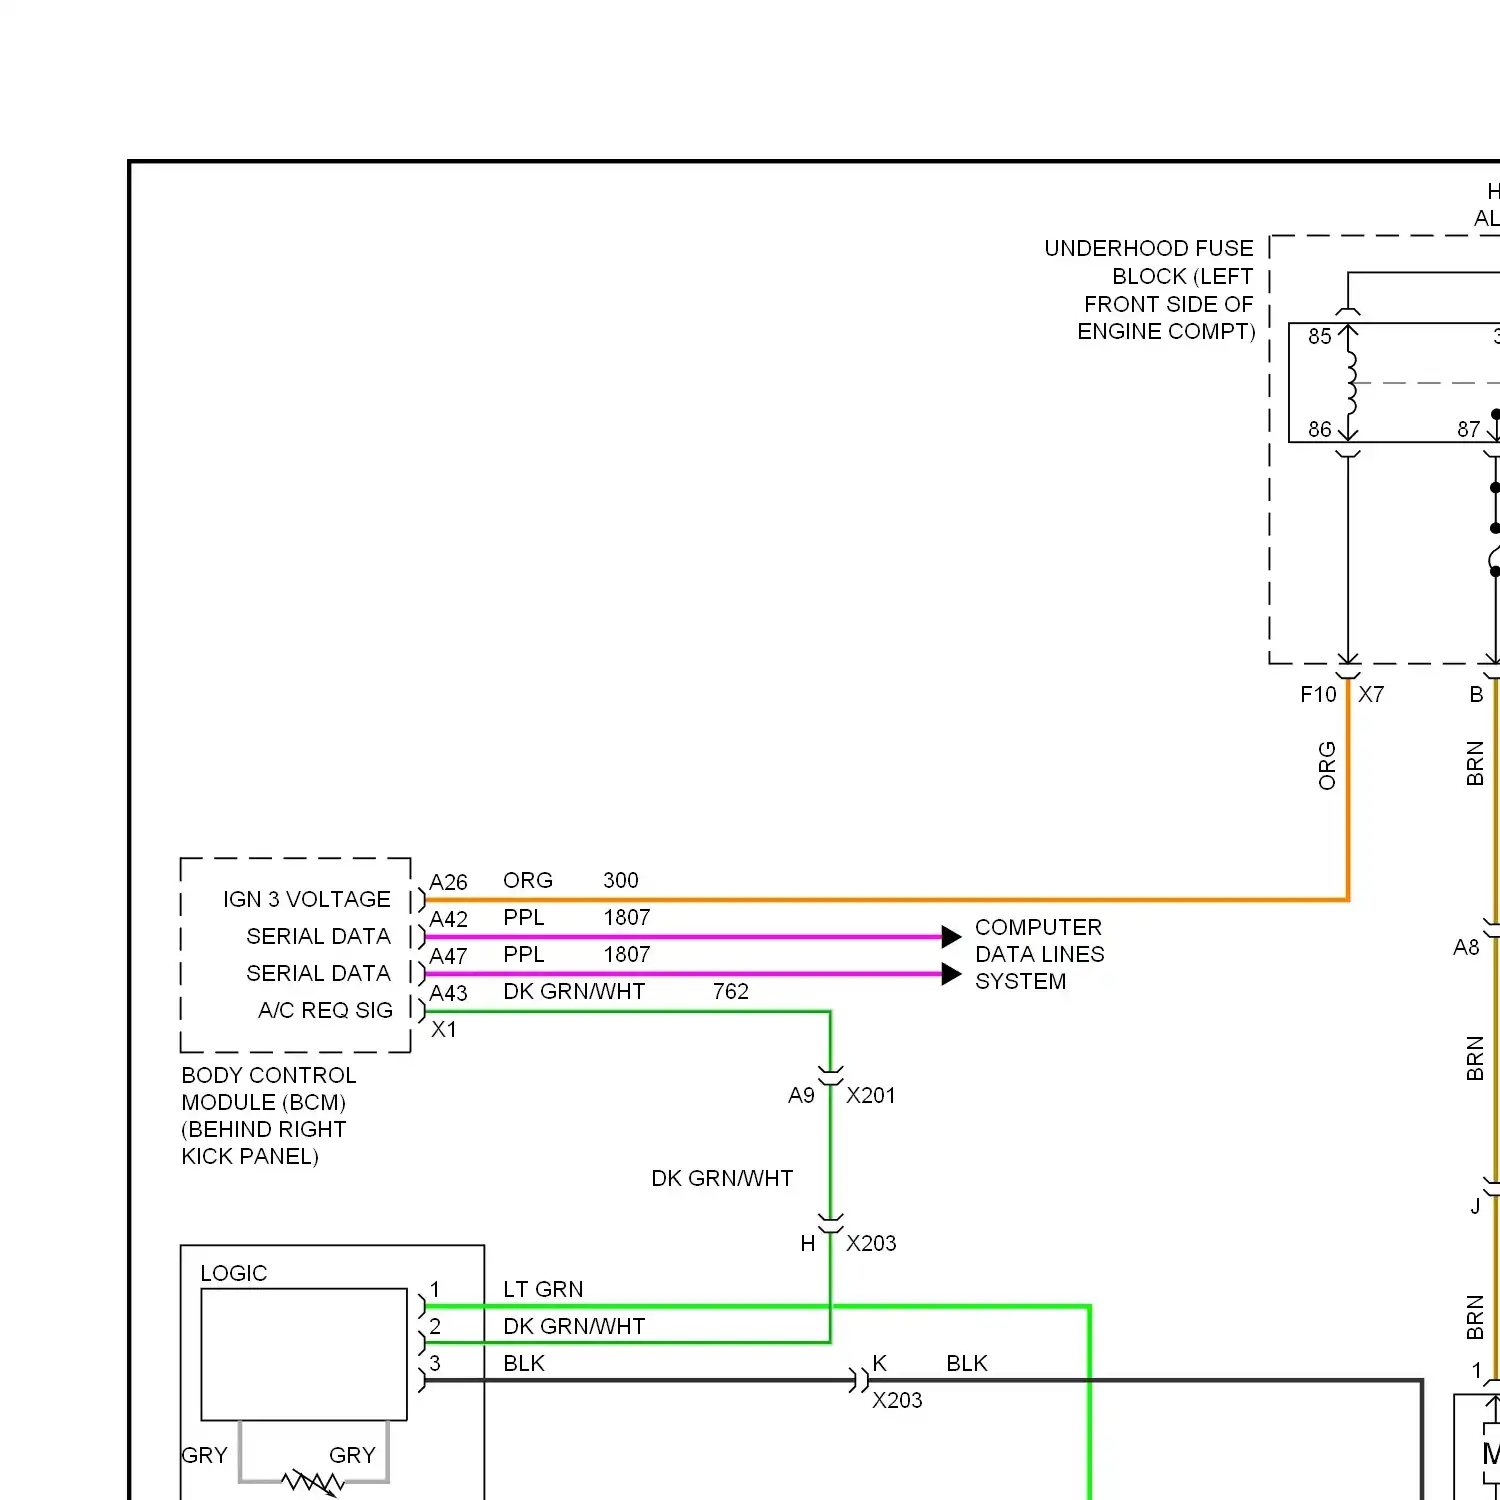Click the UNDERHOOD FUSE BLOCK label
The height and width of the screenshot is (1500, 1500).
(x=1149, y=290)
